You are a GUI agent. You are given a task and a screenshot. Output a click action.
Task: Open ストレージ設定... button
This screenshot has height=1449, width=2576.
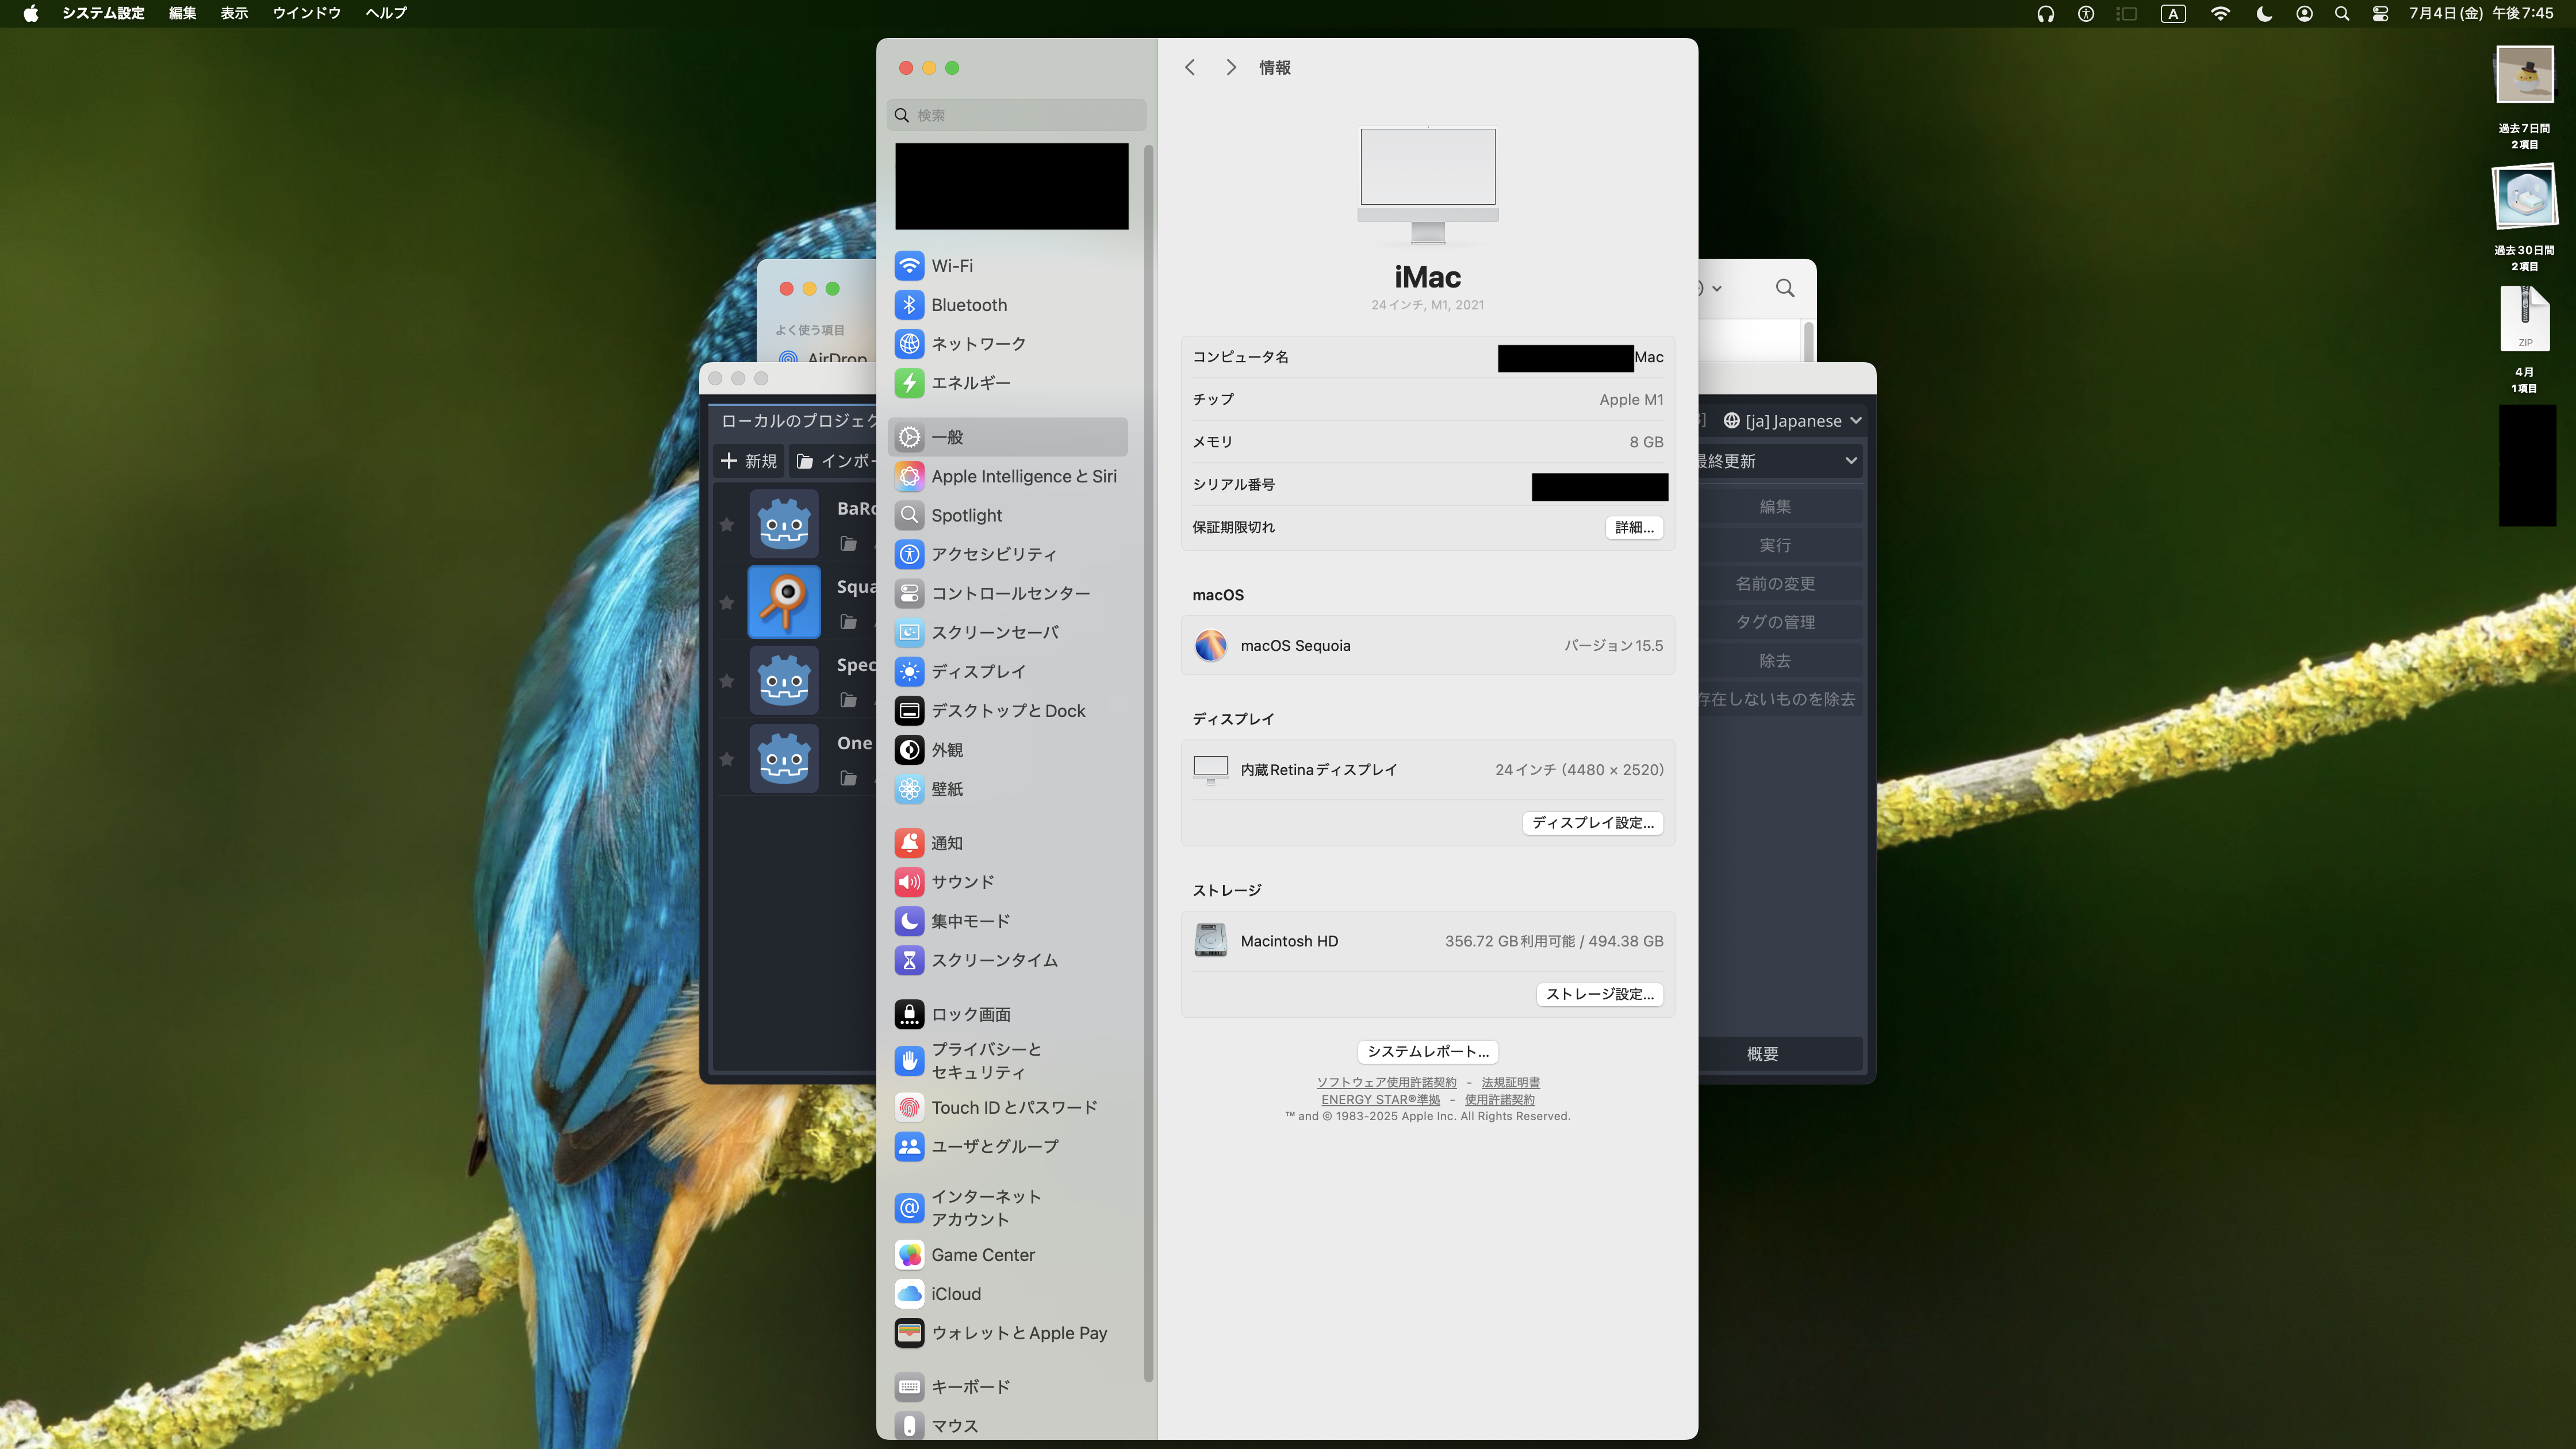point(1600,994)
